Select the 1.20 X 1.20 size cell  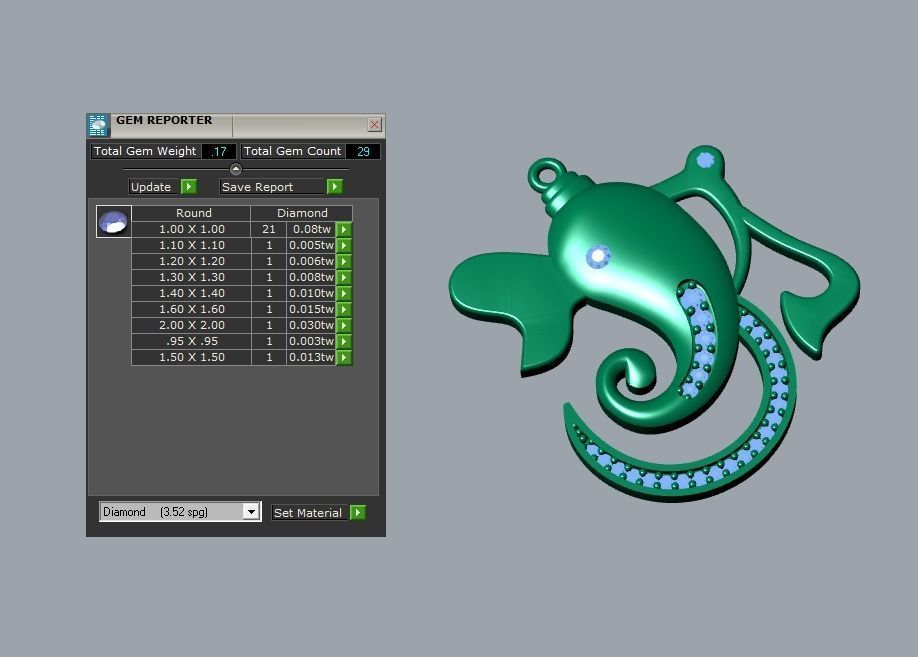tap(191, 261)
